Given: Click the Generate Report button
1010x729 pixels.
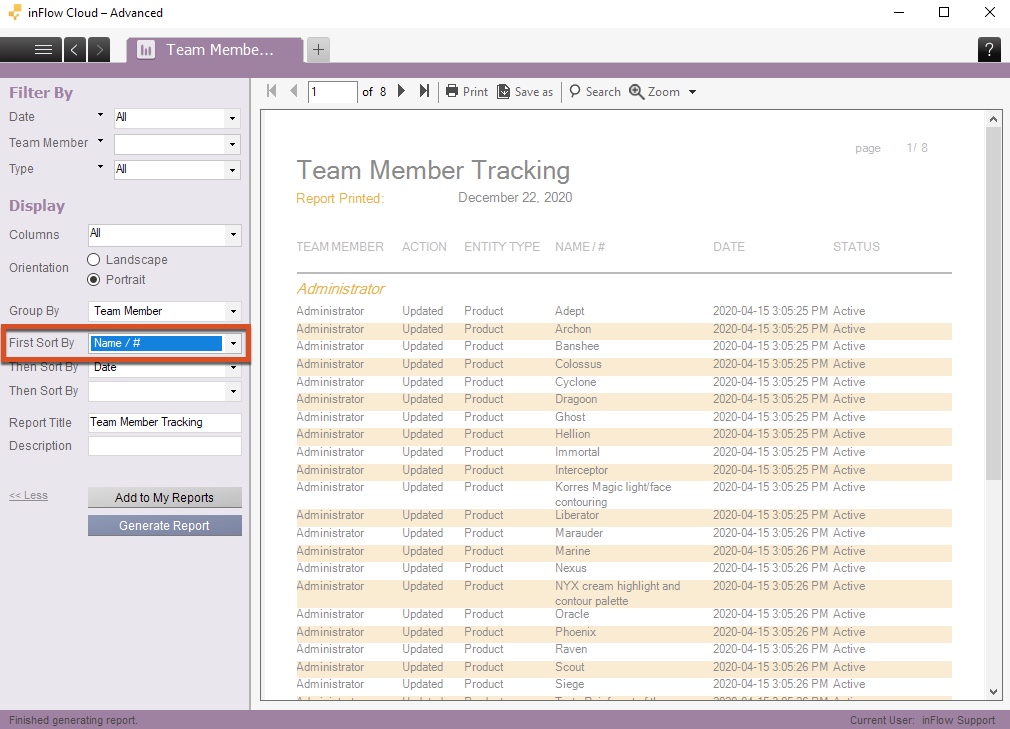Looking at the screenshot, I should point(164,525).
